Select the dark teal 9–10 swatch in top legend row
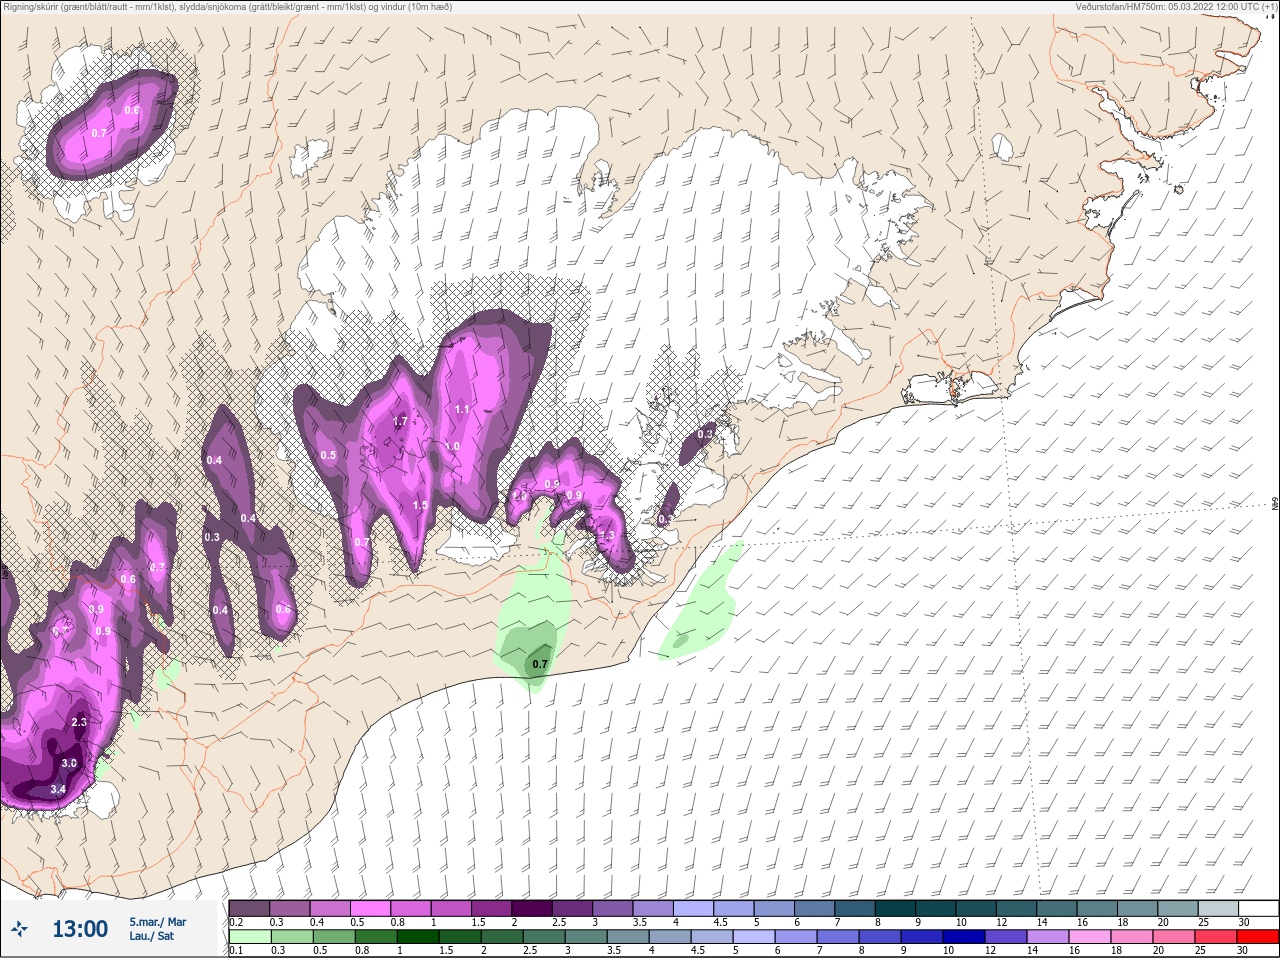1280x958 pixels. 935,908
